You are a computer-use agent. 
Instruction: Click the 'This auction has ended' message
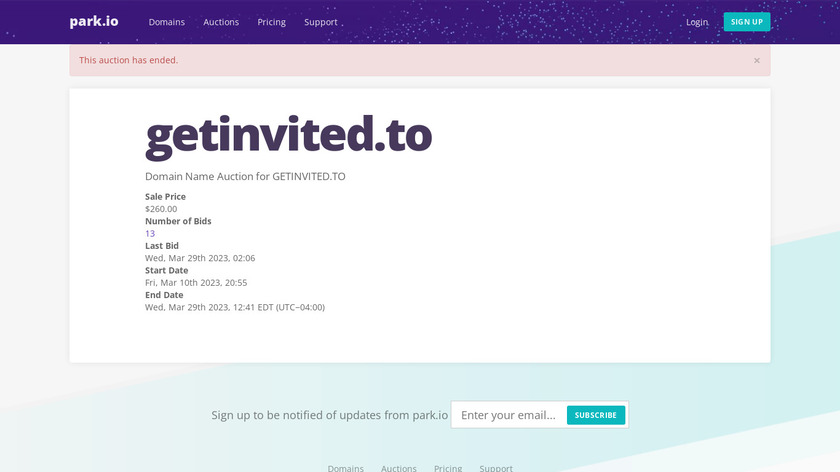click(128, 60)
